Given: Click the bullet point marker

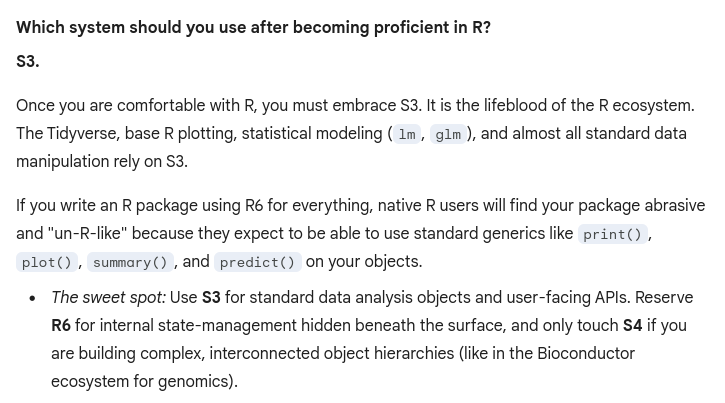Looking at the screenshot, I should point(33,298).
